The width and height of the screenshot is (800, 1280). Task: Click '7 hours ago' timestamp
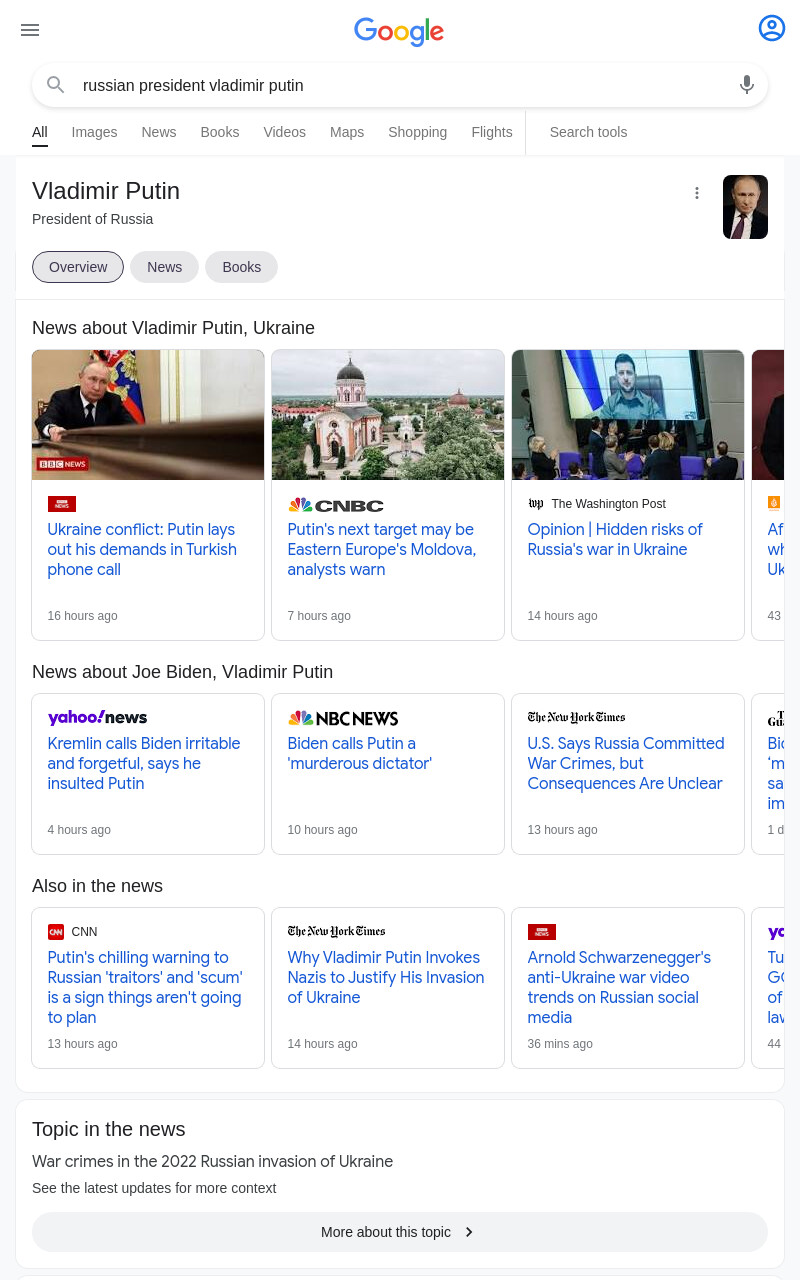(319, 616)
